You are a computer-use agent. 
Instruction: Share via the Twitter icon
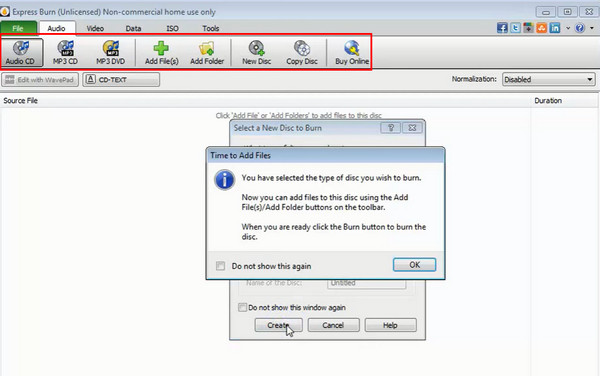[515, 28]
